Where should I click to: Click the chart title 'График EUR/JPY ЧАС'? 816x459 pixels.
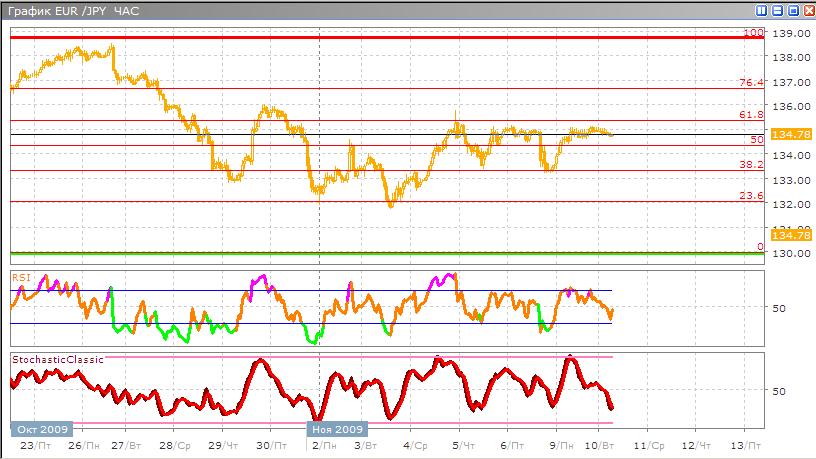71,11
